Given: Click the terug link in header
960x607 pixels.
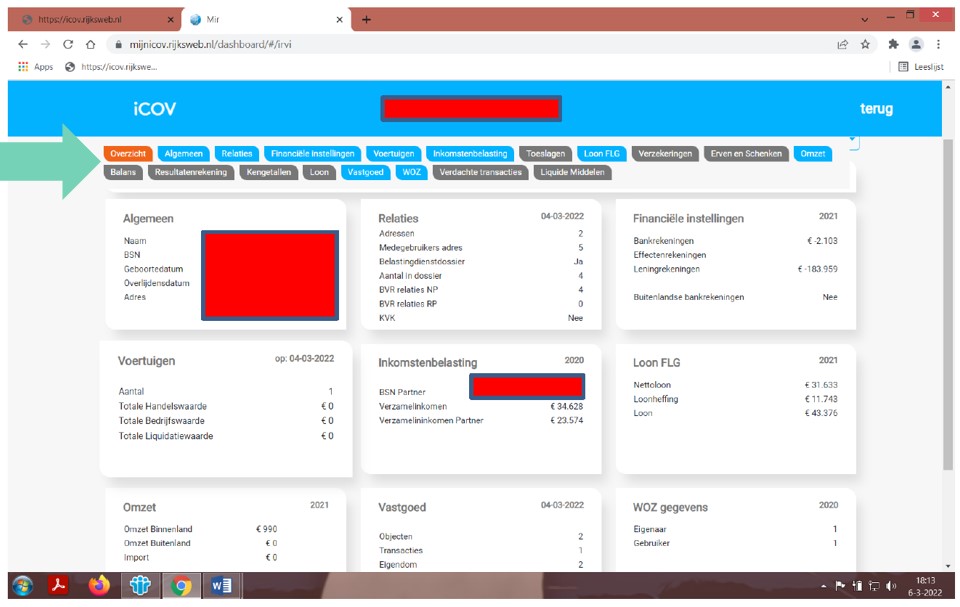Looking at the screenshot, I should (876, 109).
